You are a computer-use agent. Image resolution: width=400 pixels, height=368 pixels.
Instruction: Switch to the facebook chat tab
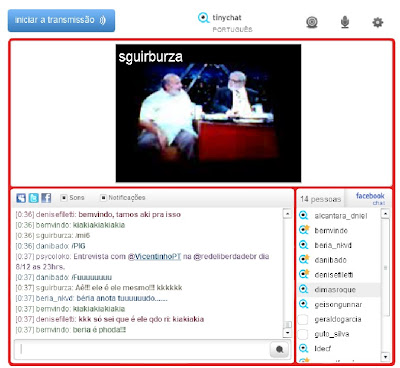(370, 198)
